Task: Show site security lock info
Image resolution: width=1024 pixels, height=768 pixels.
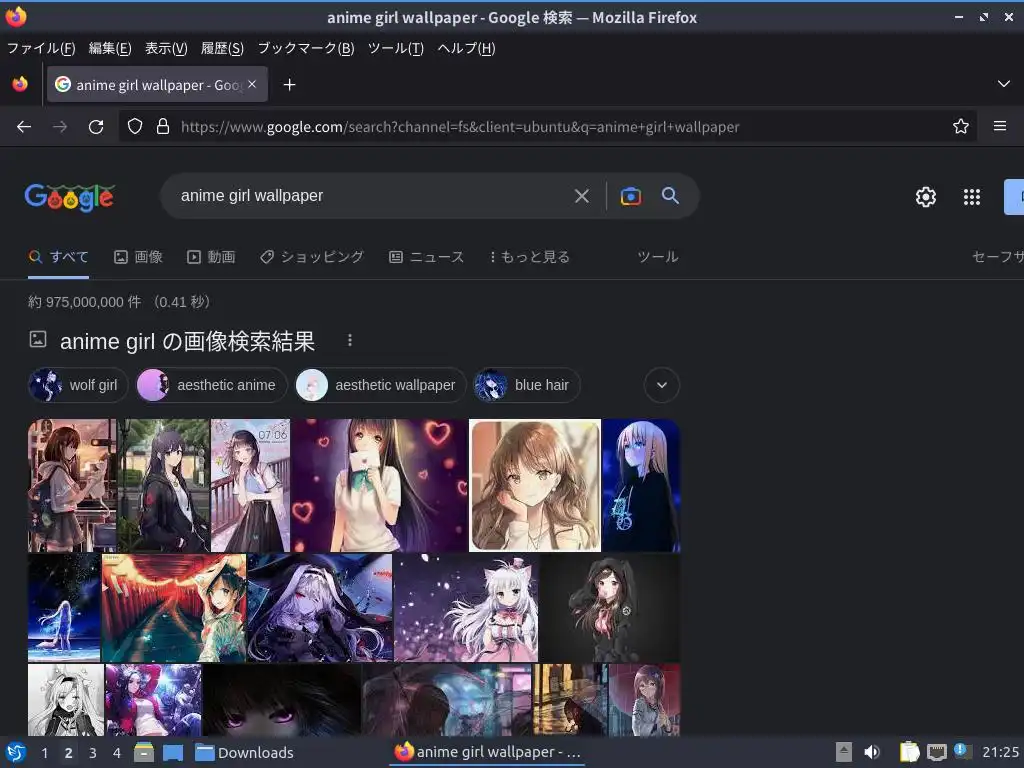Action: (x=163, y=126)
